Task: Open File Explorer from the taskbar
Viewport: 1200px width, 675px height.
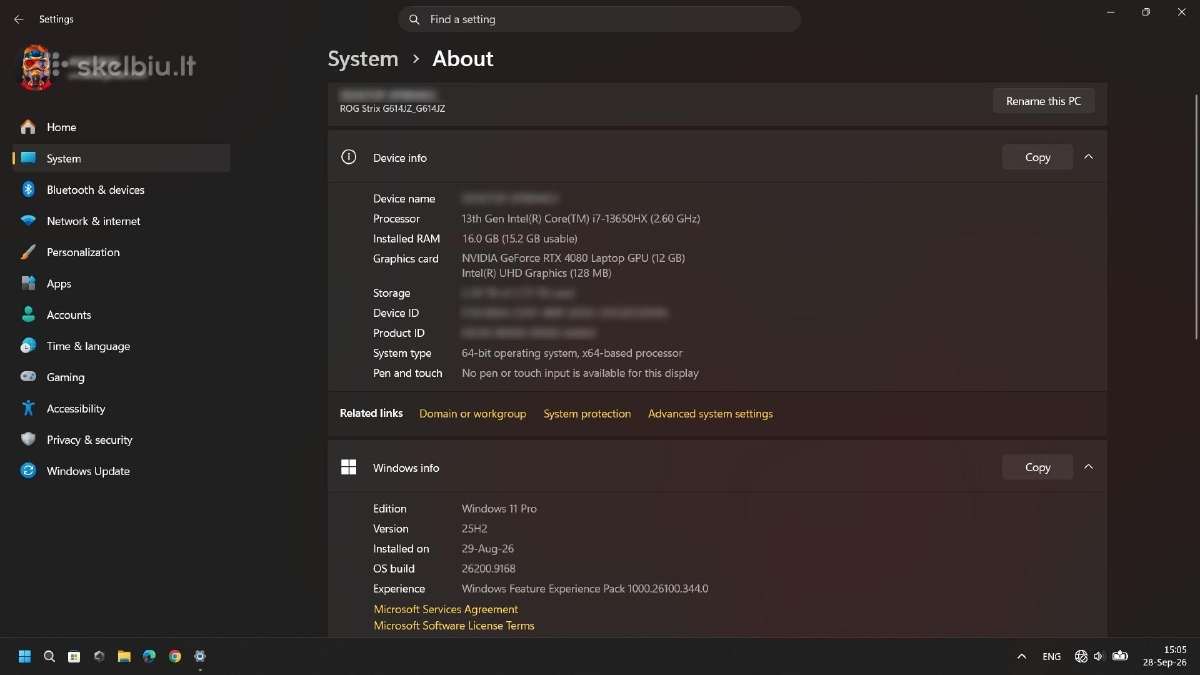Action: (x=124, y=657)
